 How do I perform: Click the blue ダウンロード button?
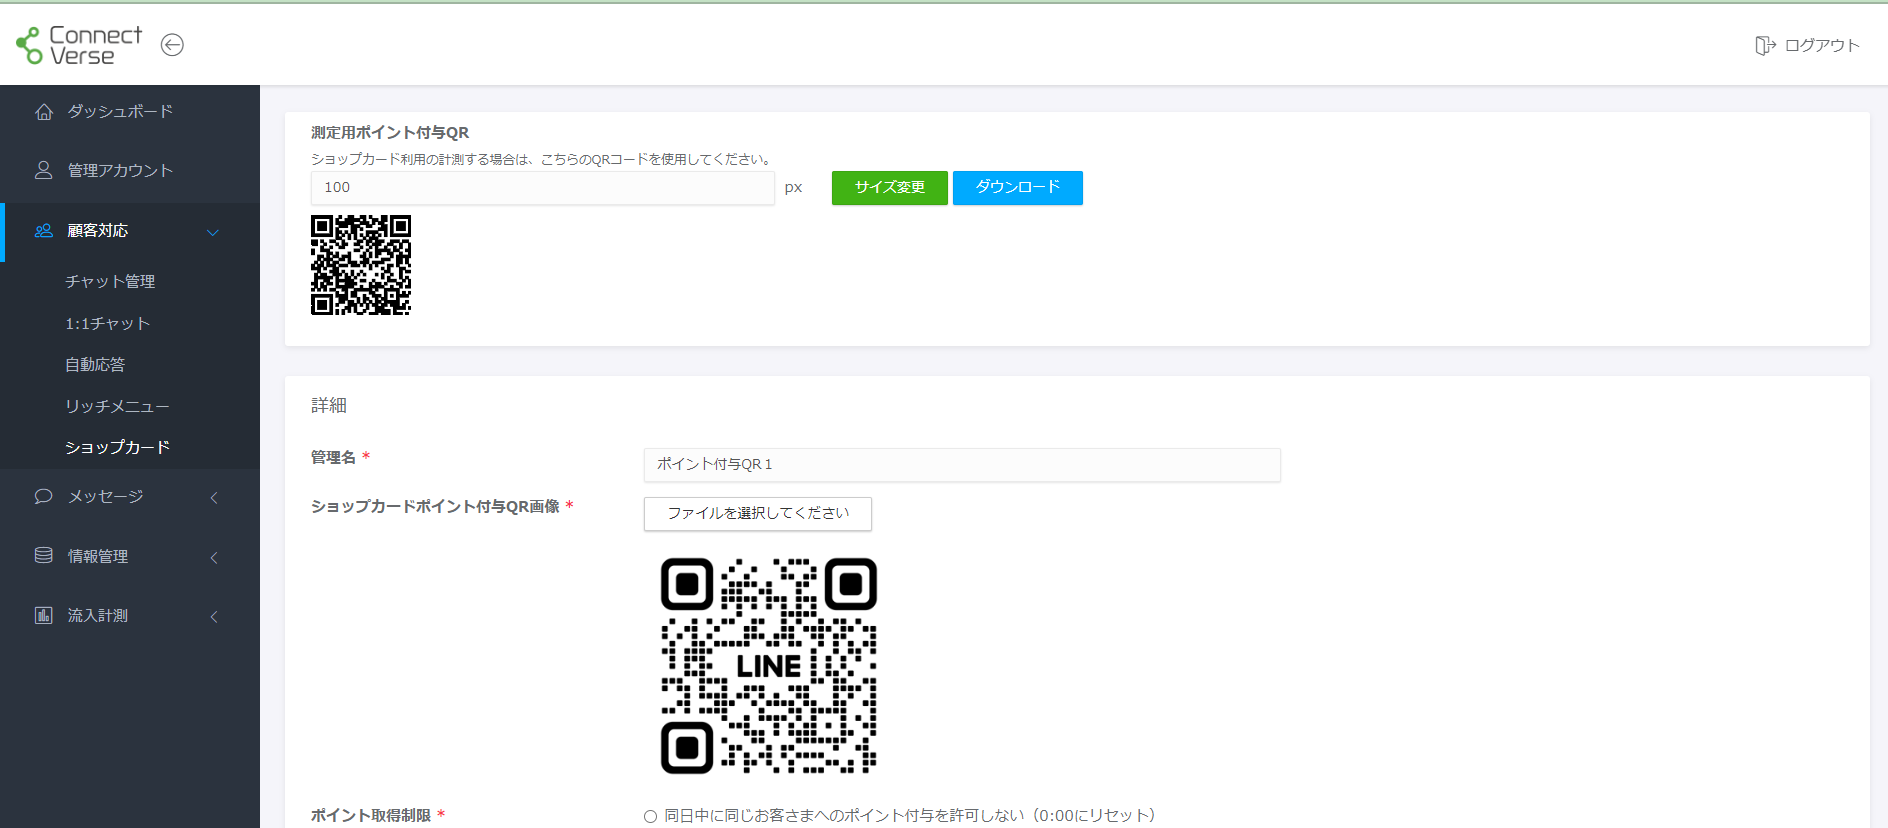click(x=1017, y=188)
